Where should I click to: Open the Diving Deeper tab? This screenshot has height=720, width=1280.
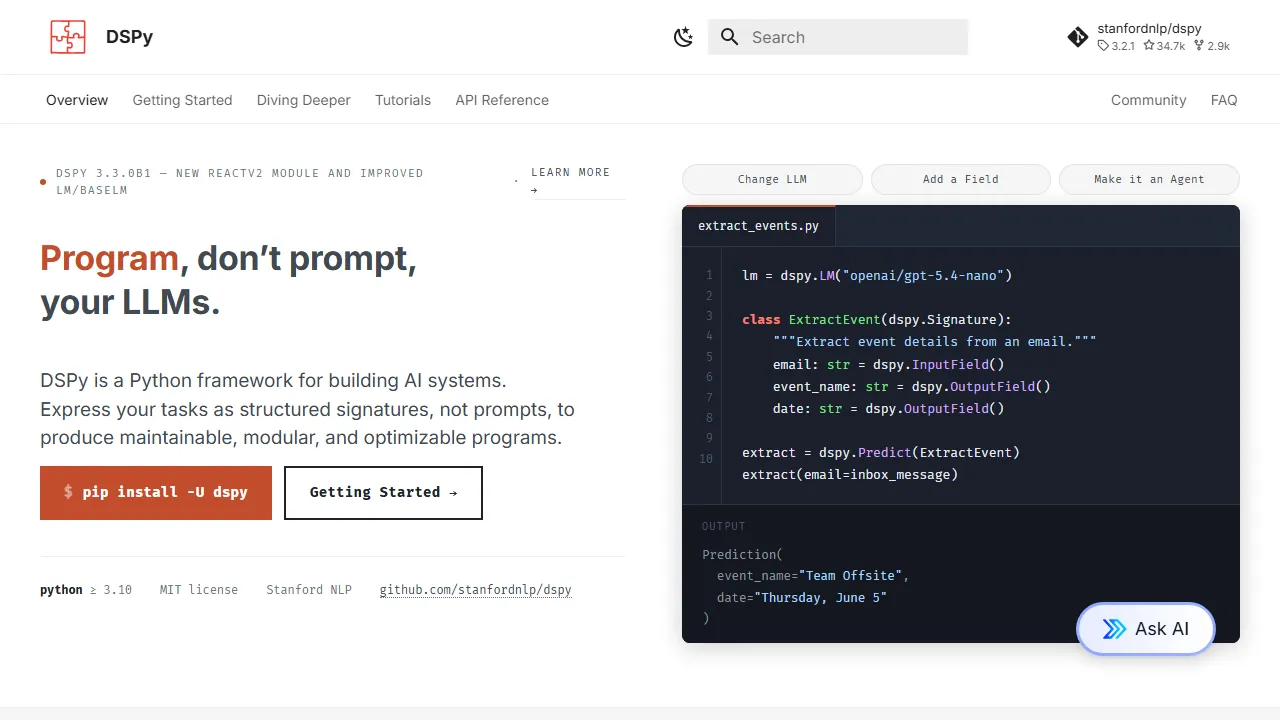[304, 100]
